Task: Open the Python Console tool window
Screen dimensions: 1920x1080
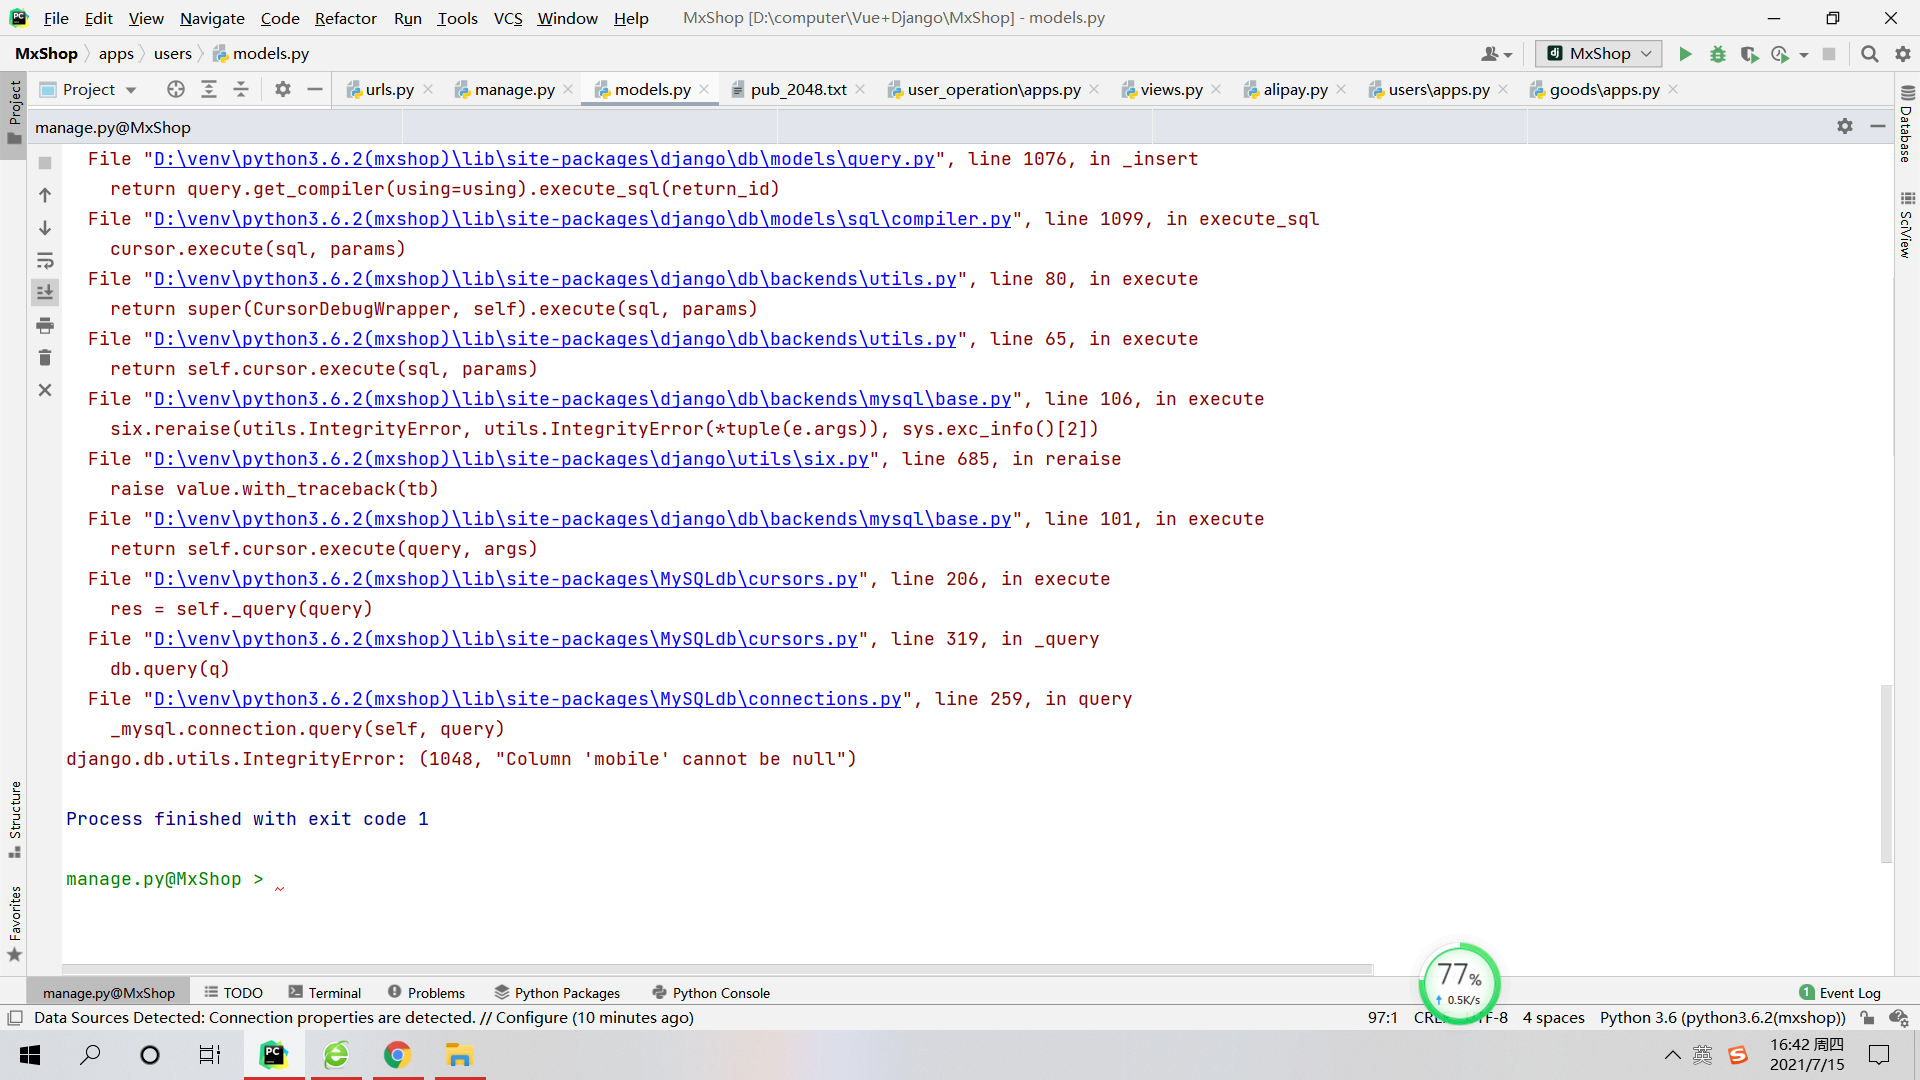Action: (x=711, y=992)
